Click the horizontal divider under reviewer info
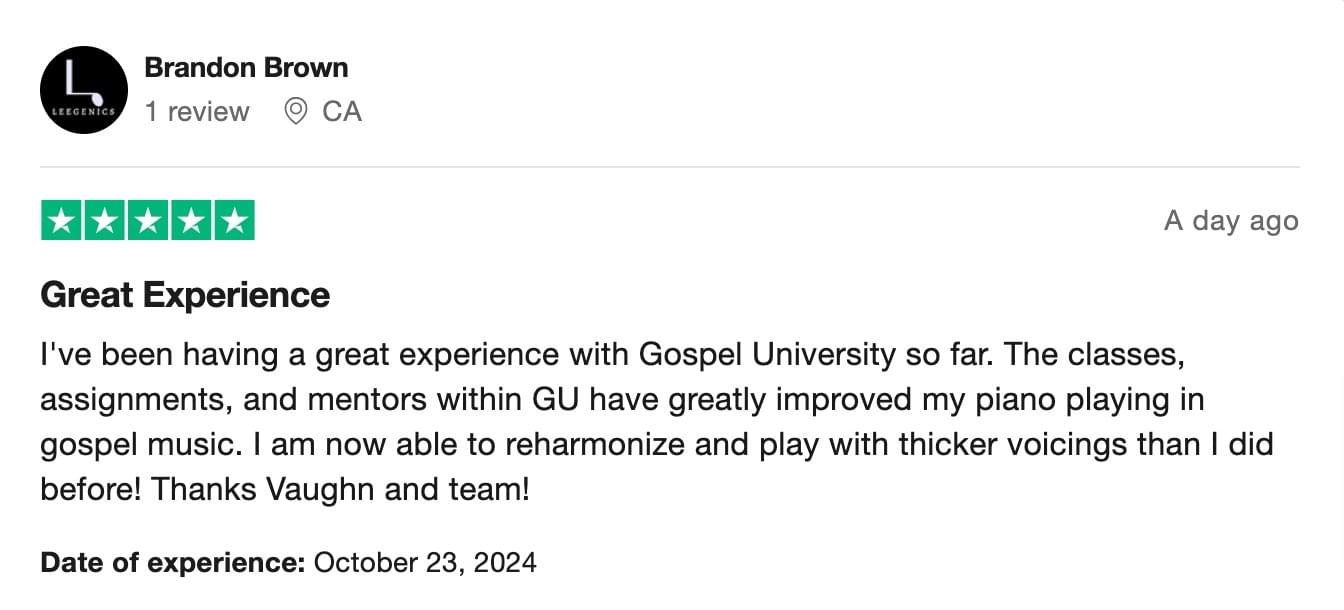The image size is (1344, 610). tap(670, 167)
